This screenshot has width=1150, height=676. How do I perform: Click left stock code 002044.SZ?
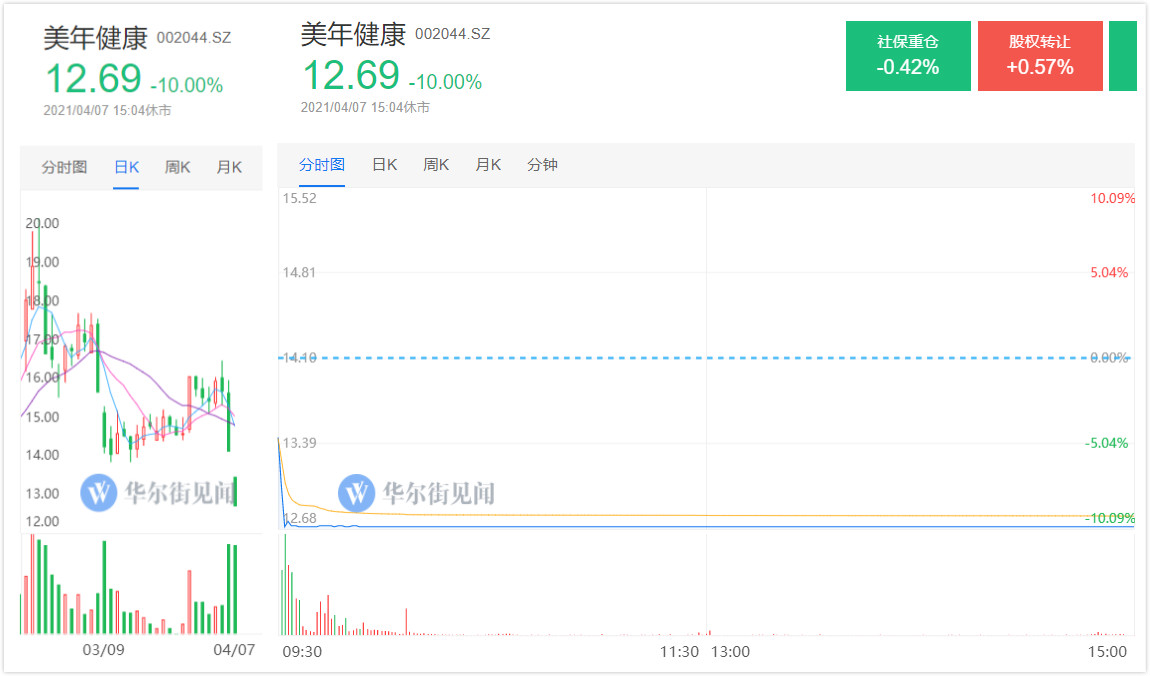tap(194, 38)
